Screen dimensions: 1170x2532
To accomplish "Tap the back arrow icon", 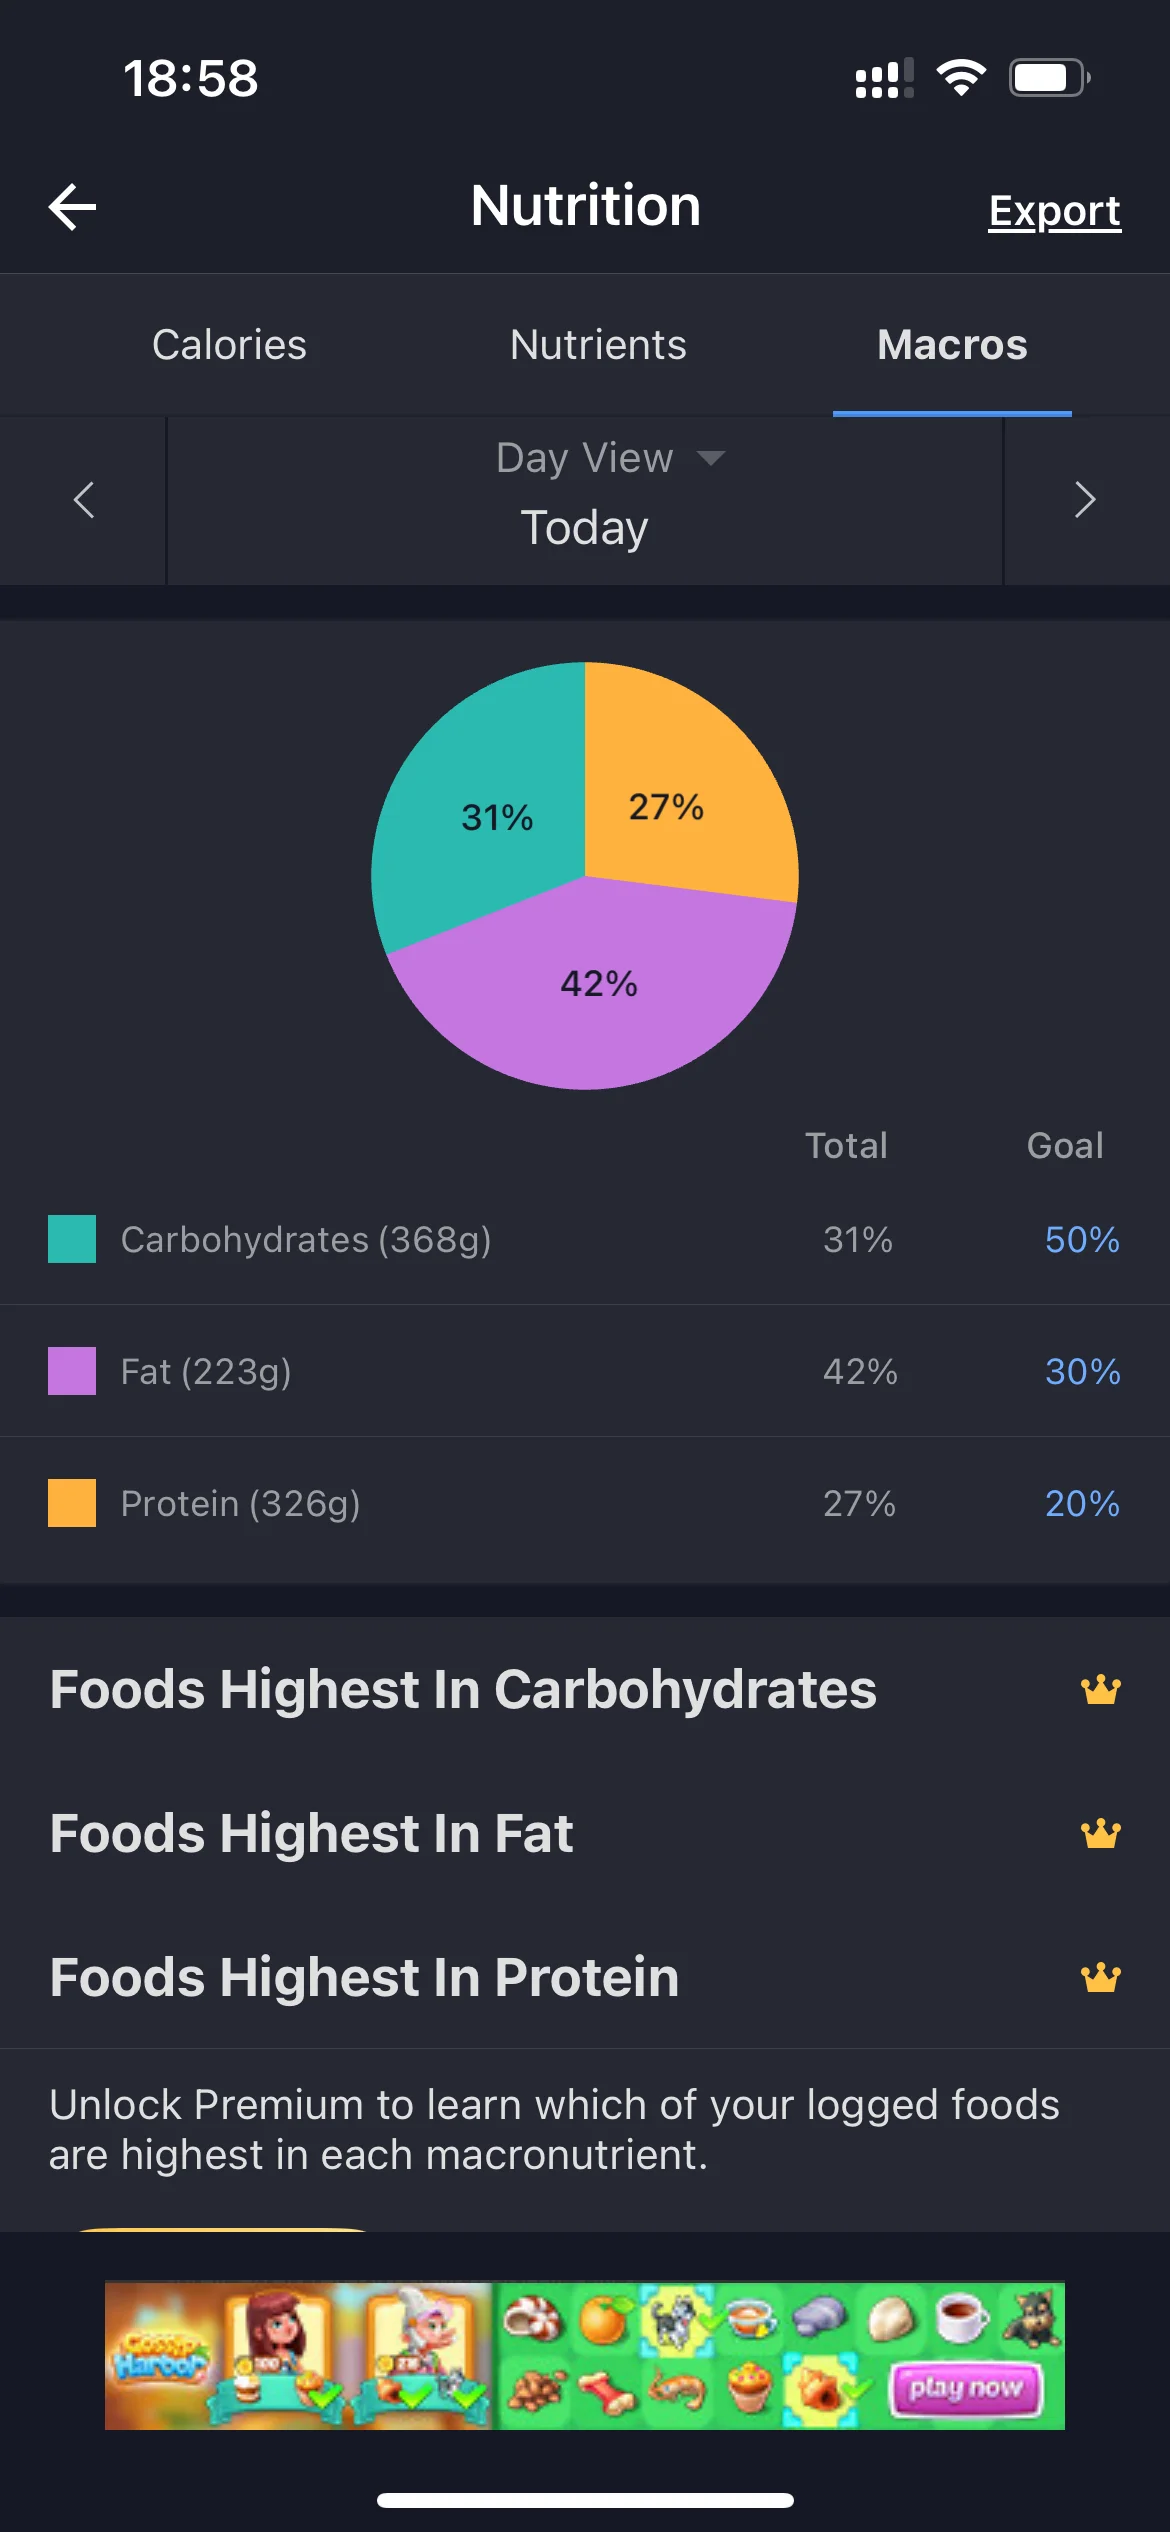I will (x=73, y=207).
